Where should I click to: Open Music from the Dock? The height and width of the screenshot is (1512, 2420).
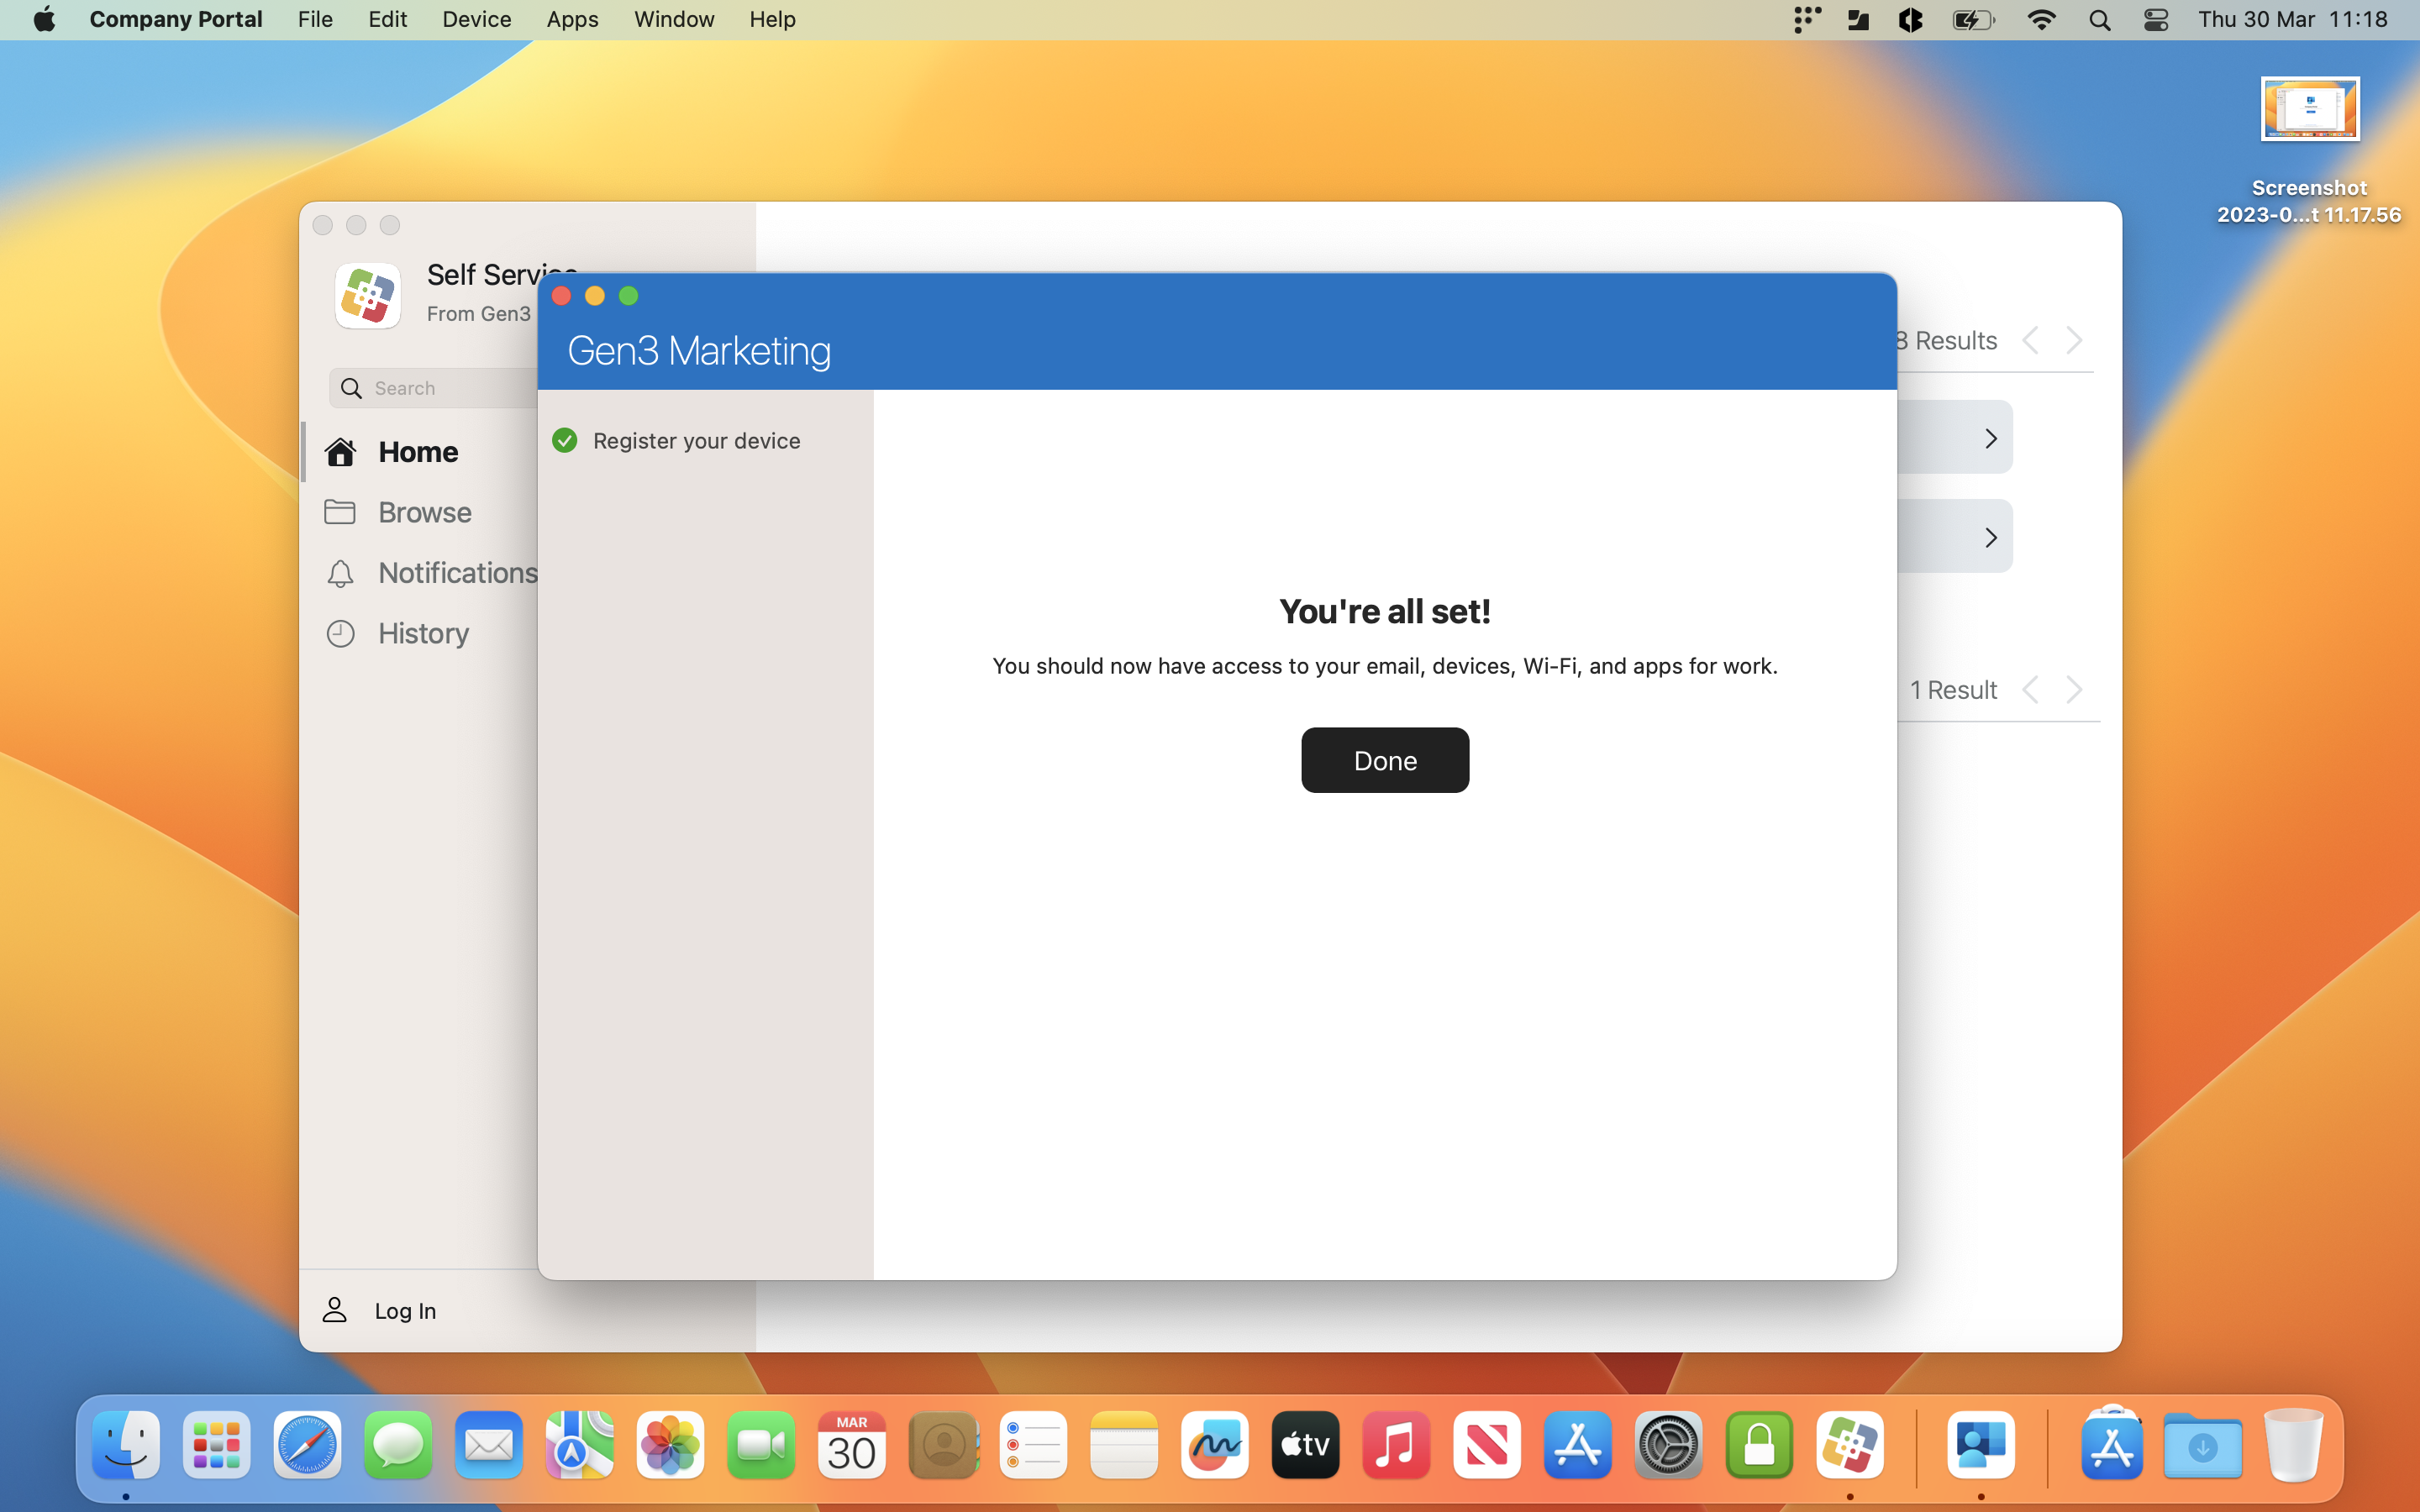click(x=1396, y=1445)
